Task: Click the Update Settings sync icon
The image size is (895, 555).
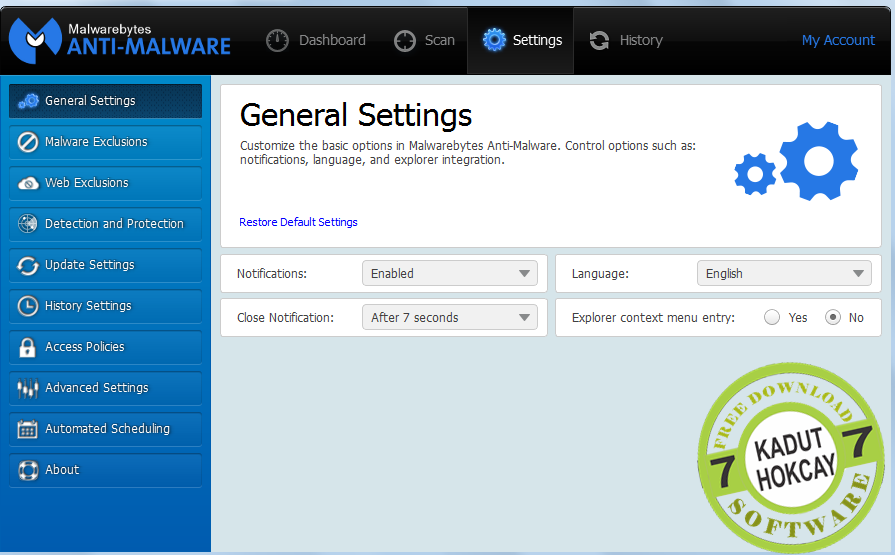Action: tap(27, 266)
